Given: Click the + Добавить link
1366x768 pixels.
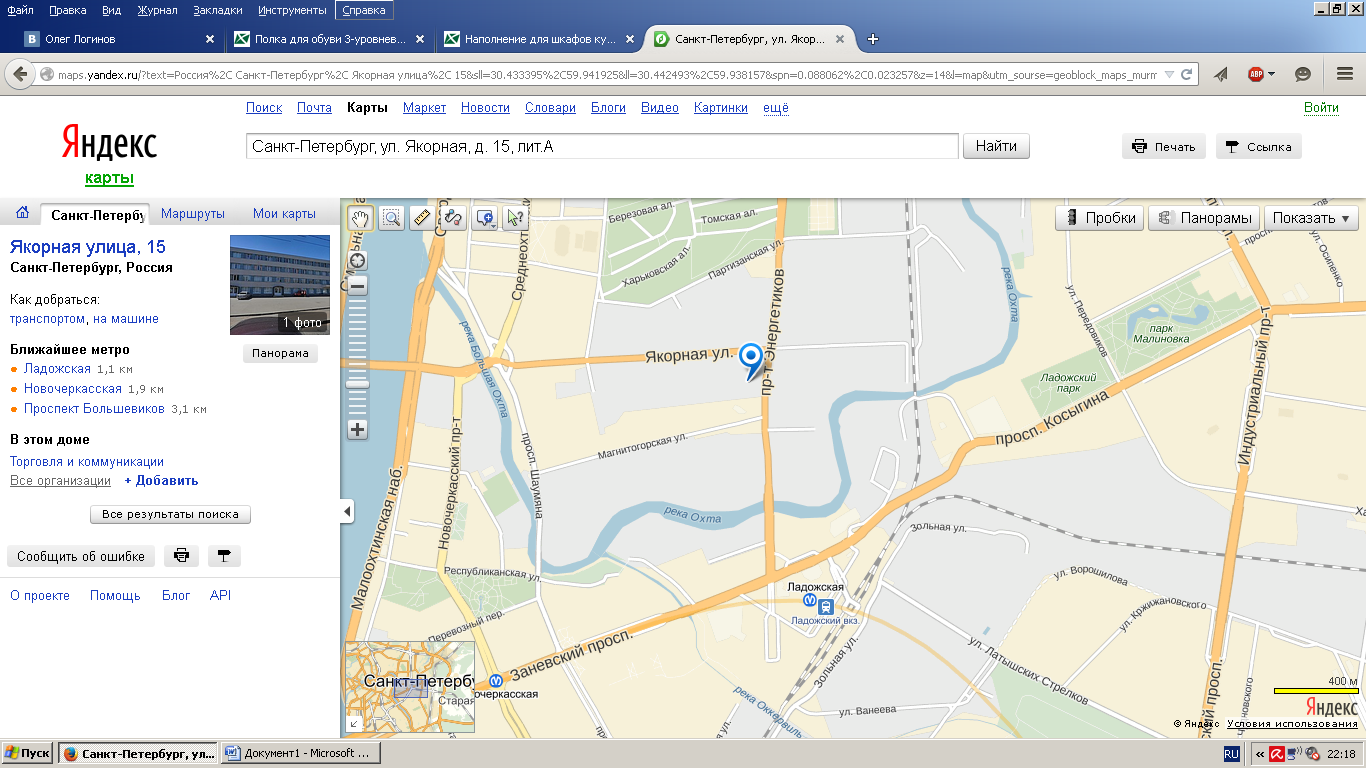Looking at the screenshot, I should point(161,481).
